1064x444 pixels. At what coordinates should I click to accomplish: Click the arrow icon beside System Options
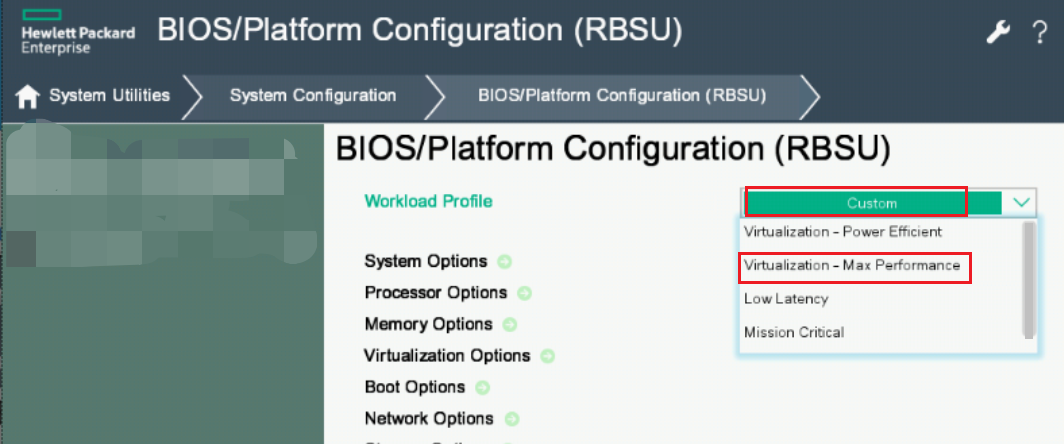pyautogui.click(x=505, y=262)
